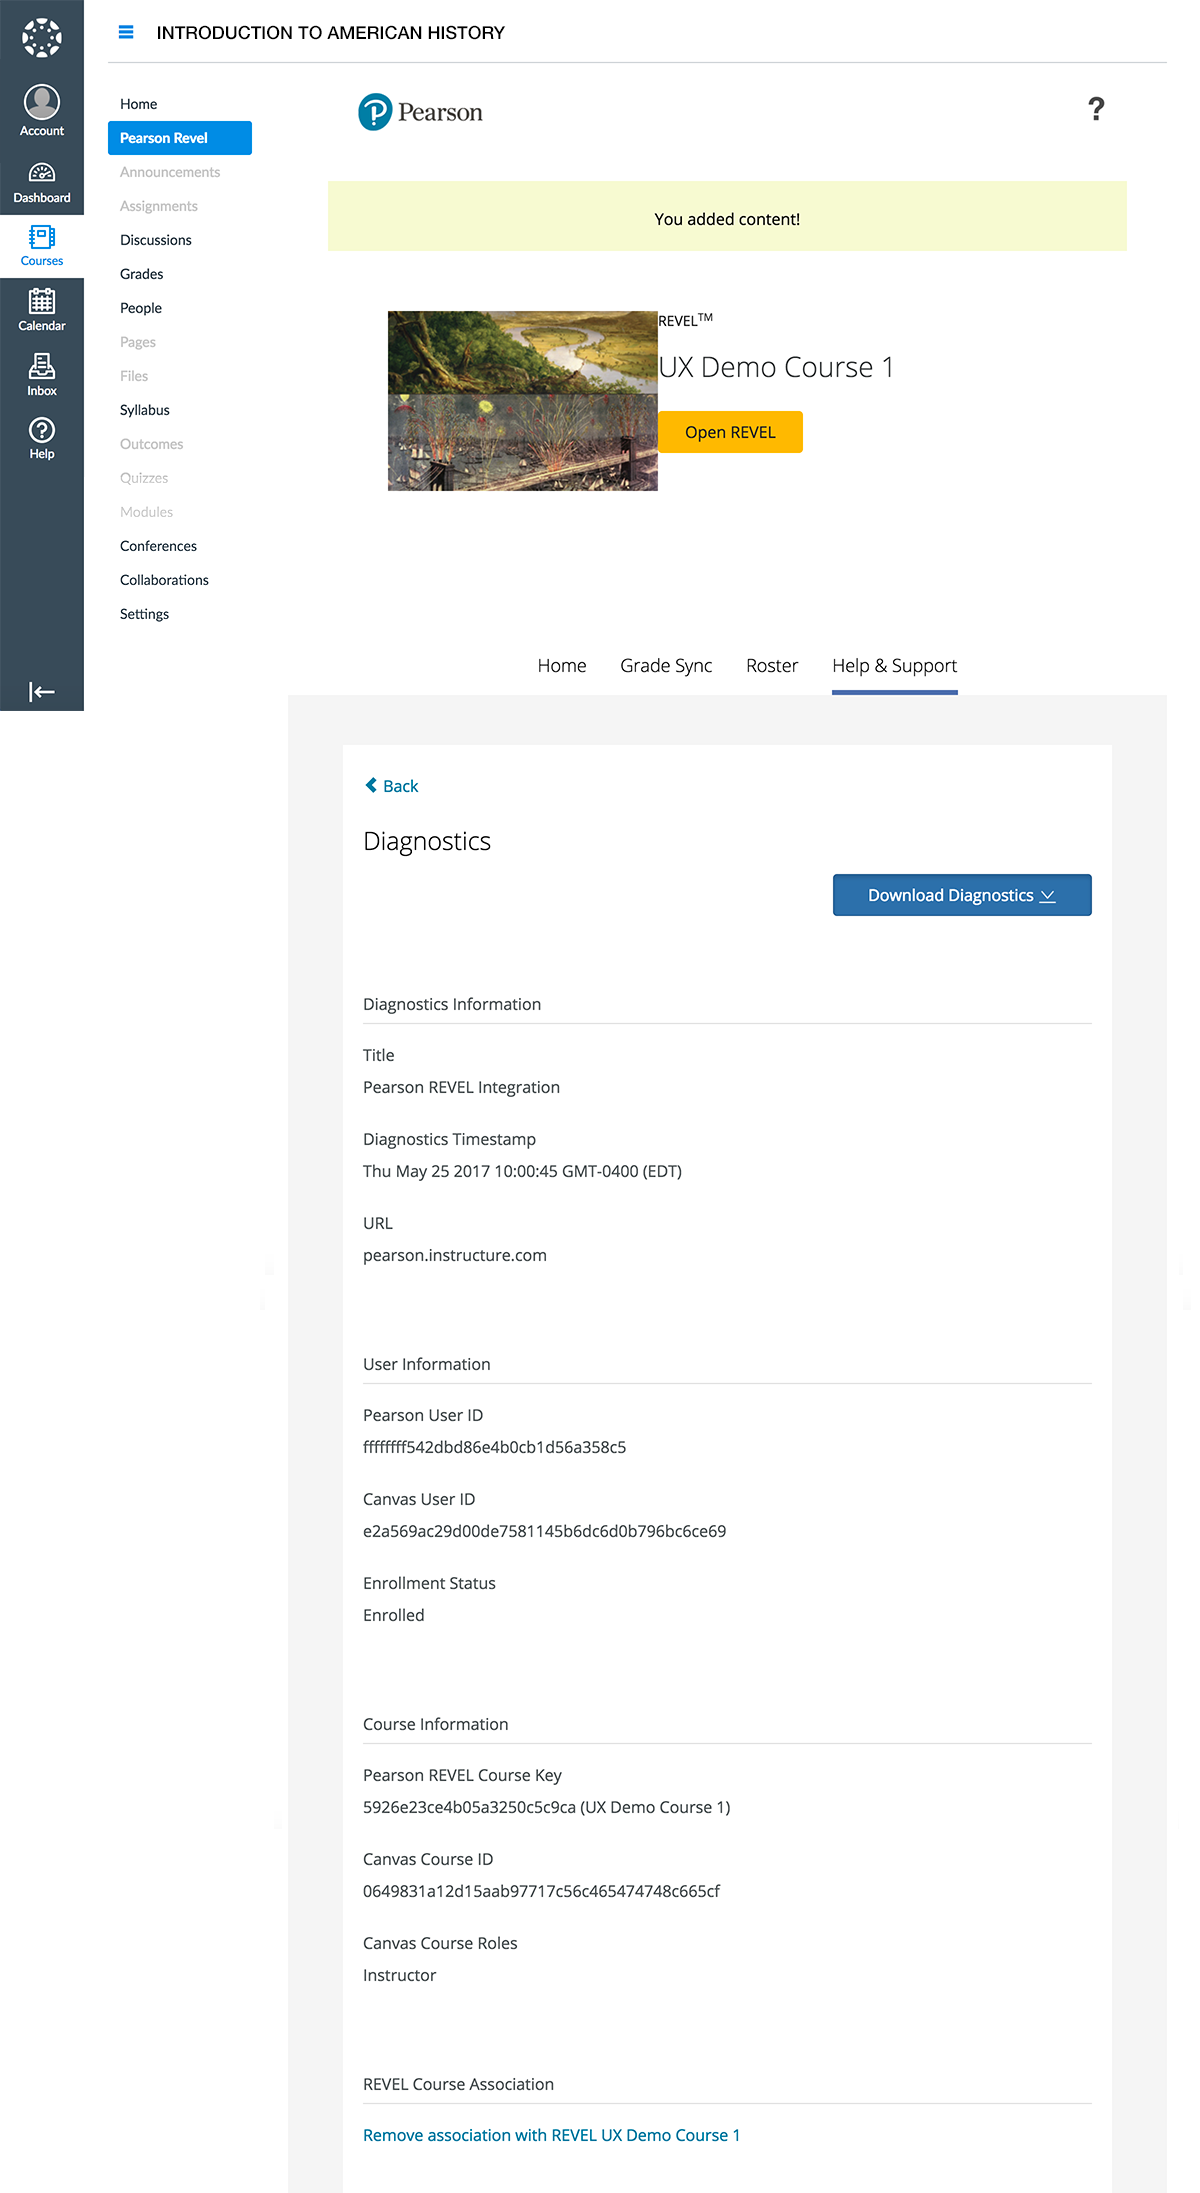Click the Back chevron arrow icon
This screenshot has width=1200, height=2193.
(371, 785)
